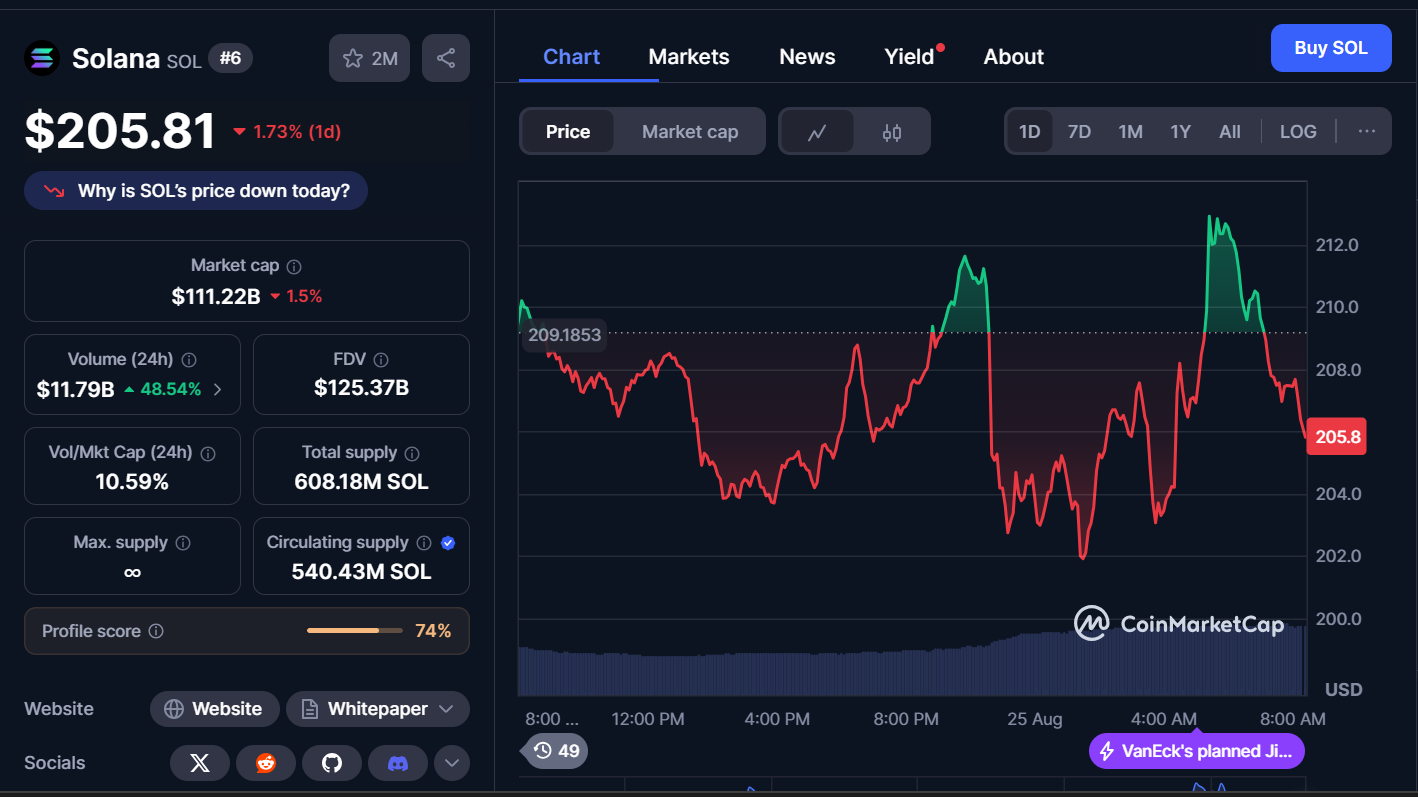The height and width of the screenshot is (797, 1418).
Task: Open the Yield tab
Action: click(x=909, y=57)
